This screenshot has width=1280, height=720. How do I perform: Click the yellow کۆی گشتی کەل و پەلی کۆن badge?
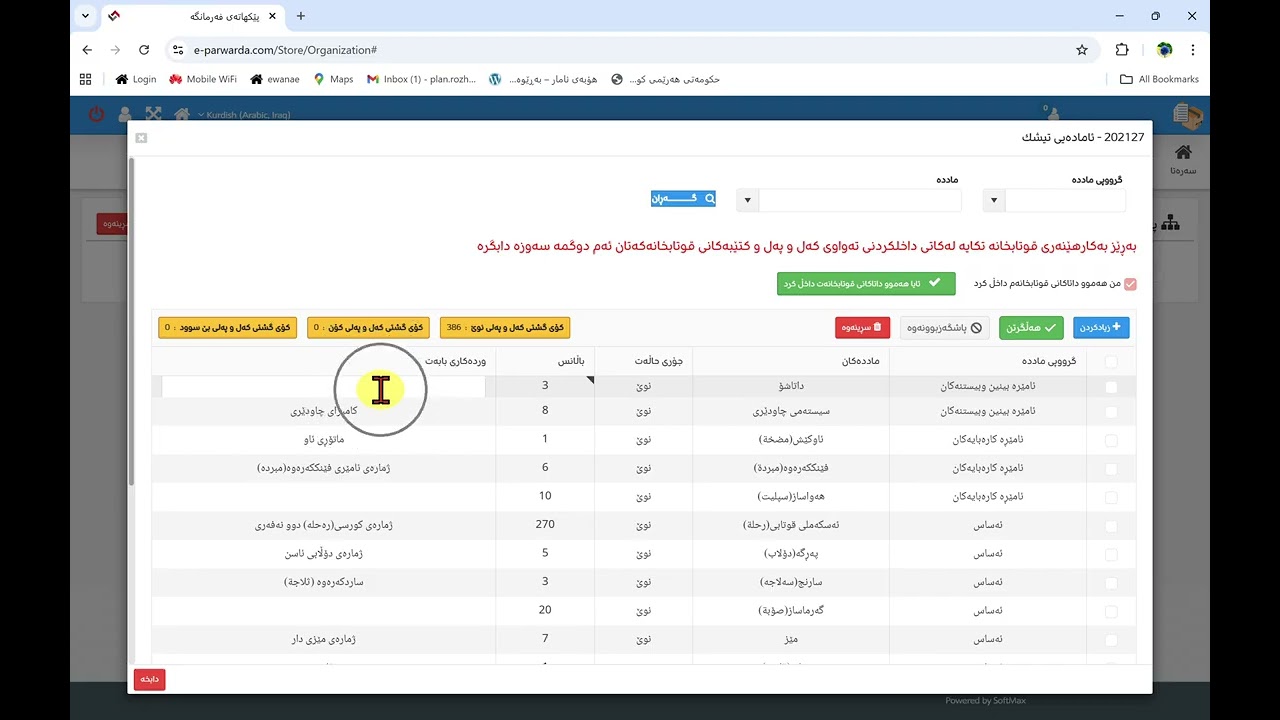tap(368, 327)
